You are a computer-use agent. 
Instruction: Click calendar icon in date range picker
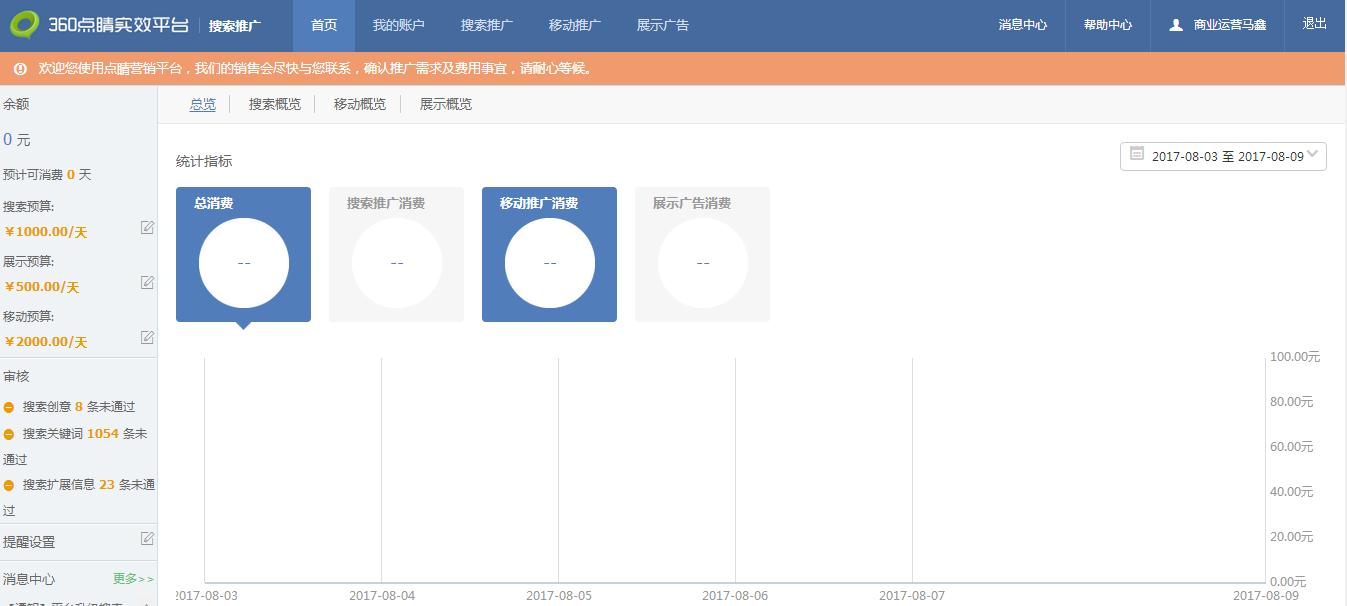[x=1137, y=154]
